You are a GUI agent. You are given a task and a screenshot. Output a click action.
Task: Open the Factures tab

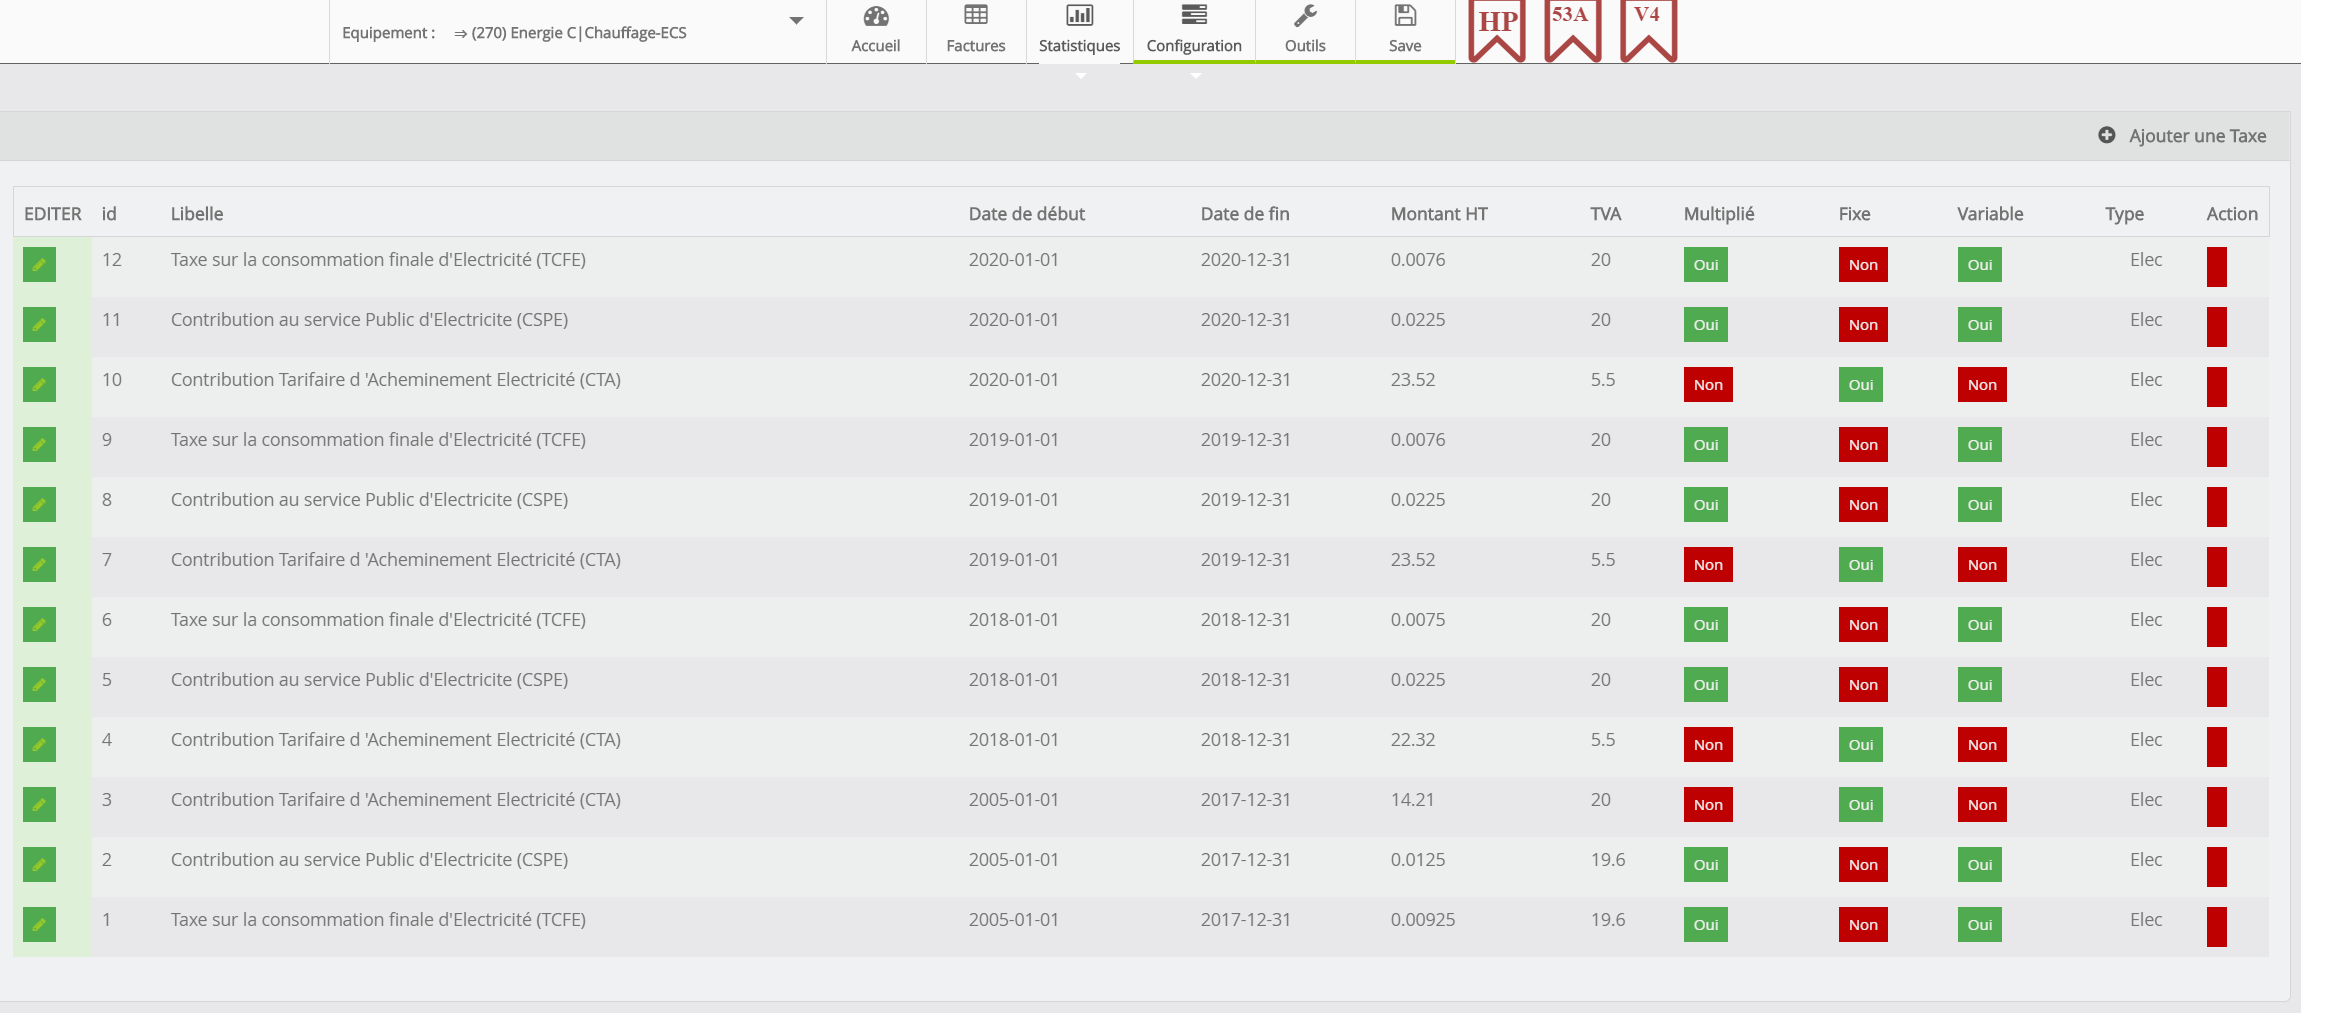[x=975, y=30]
